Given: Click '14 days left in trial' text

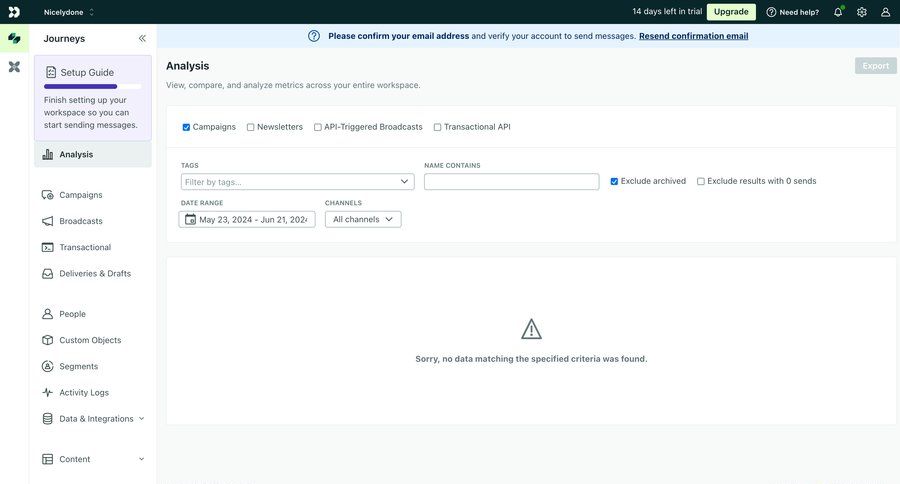Looking at the screenshot, I should click(x=667, y=11).
